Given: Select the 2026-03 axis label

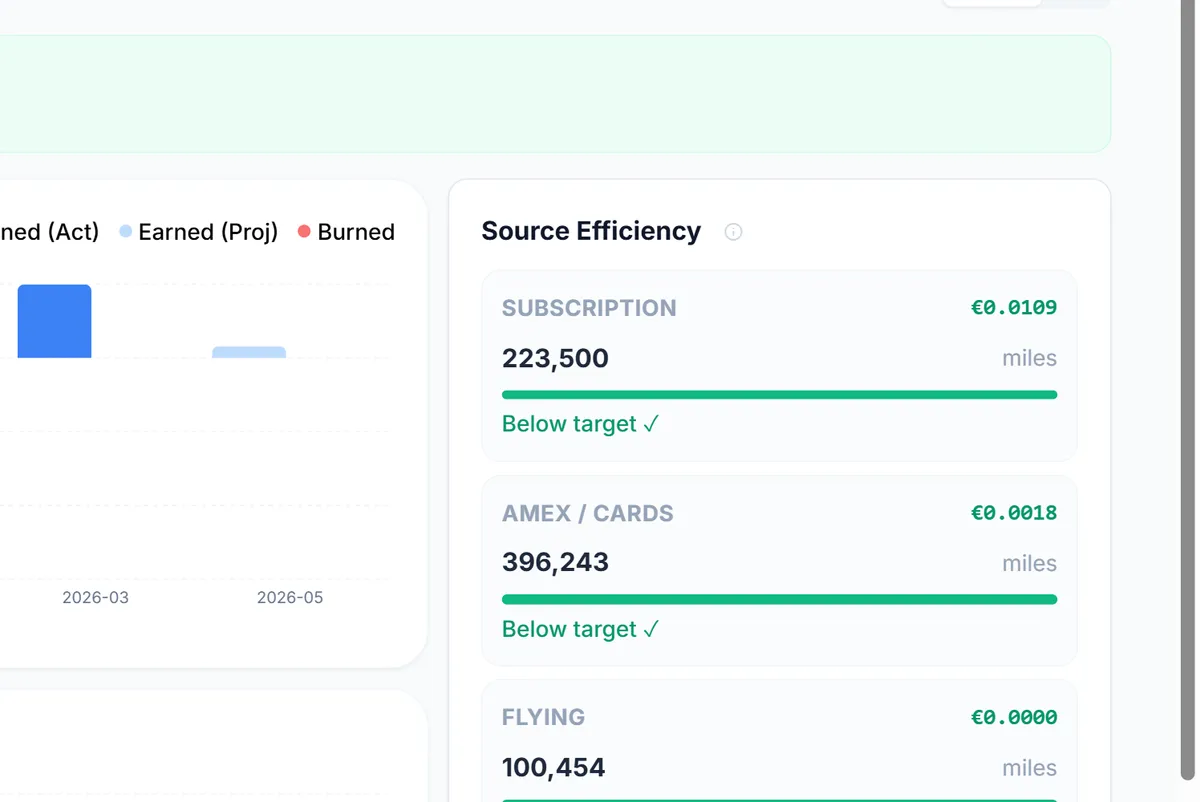Looking at the screenshot, I should 95,598.
